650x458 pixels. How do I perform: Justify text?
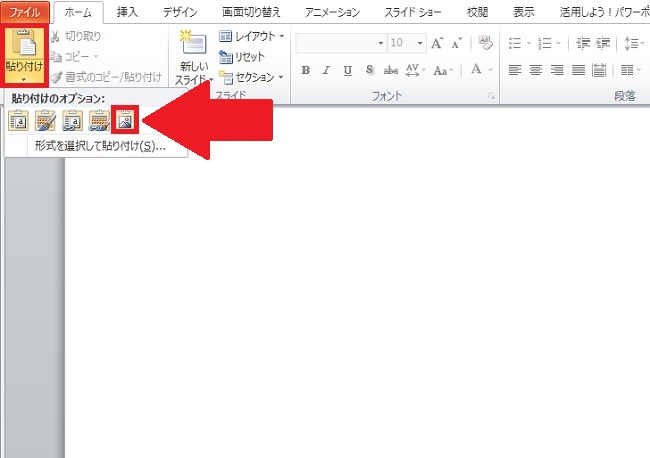pos(578,70)
